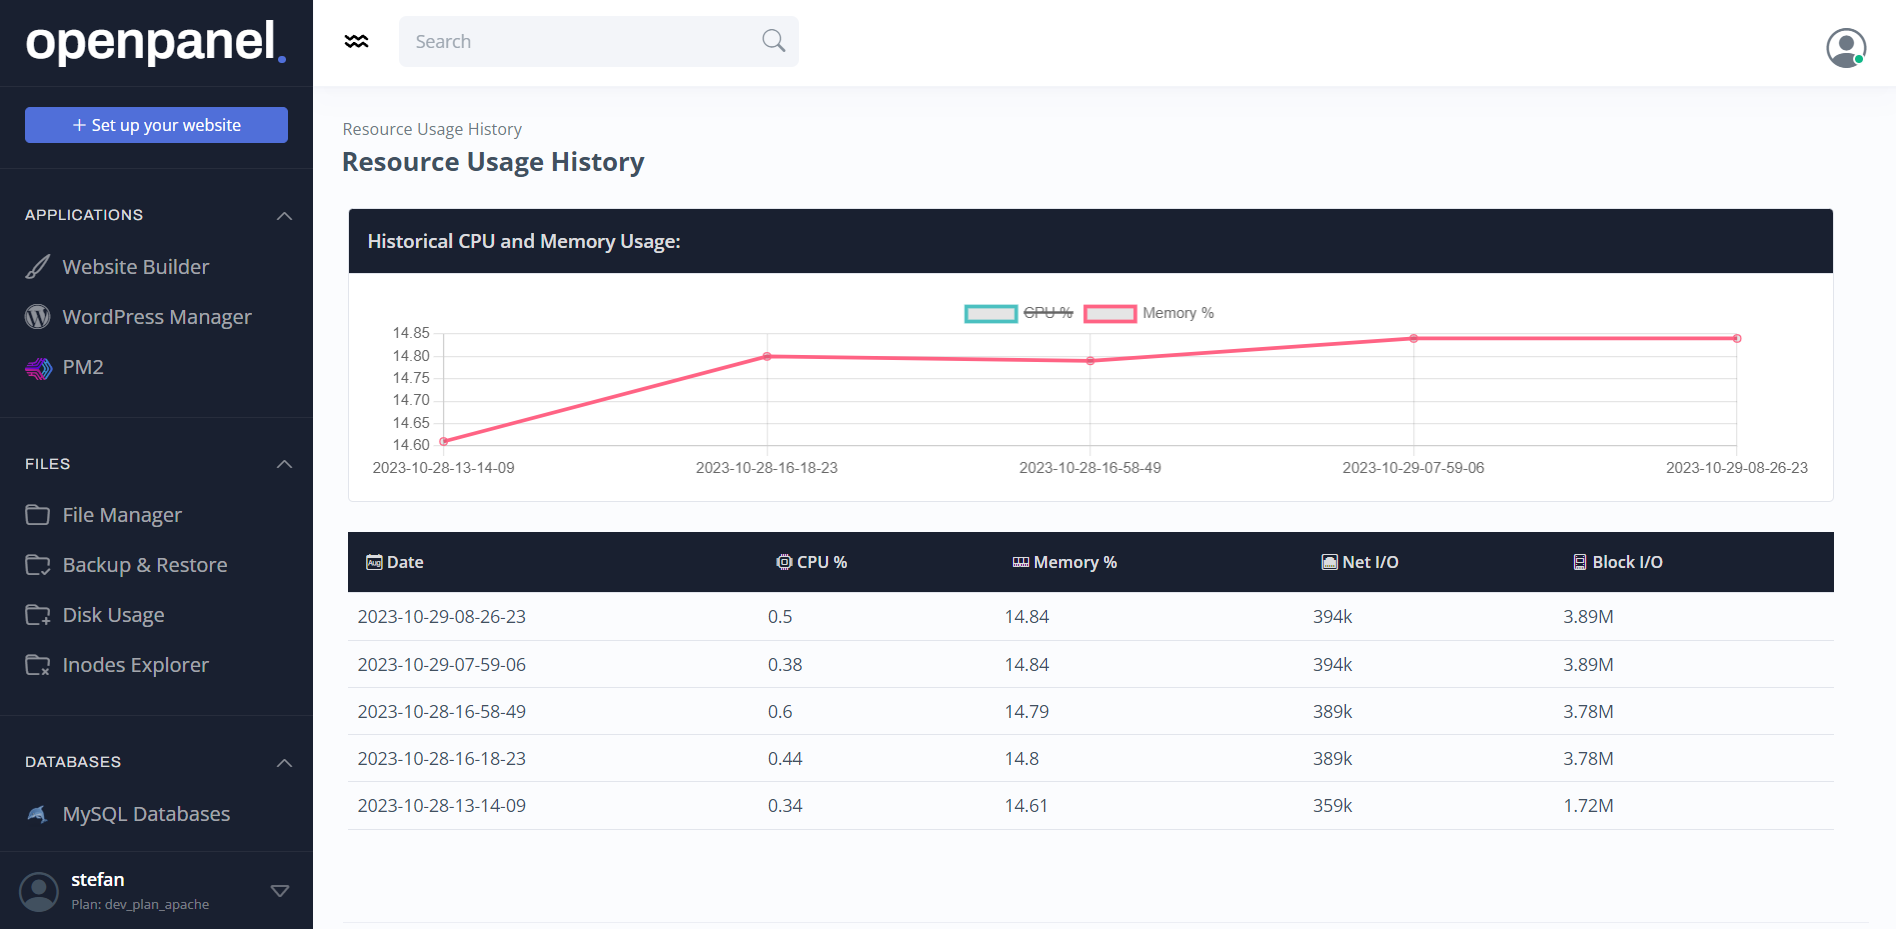Click the WordPress Manager logo icon

[x=37, y=317]
